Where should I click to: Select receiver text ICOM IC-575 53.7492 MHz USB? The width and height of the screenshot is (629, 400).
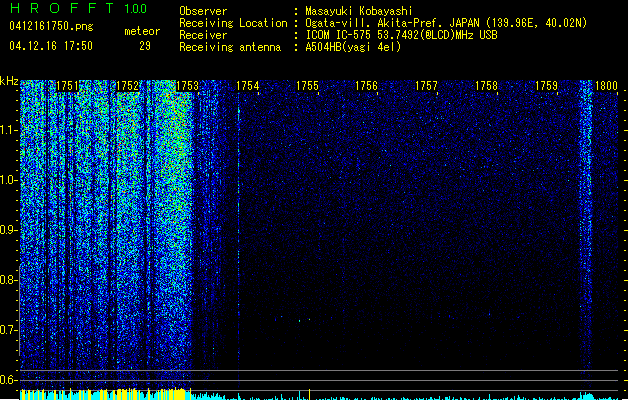coord(402,35)
